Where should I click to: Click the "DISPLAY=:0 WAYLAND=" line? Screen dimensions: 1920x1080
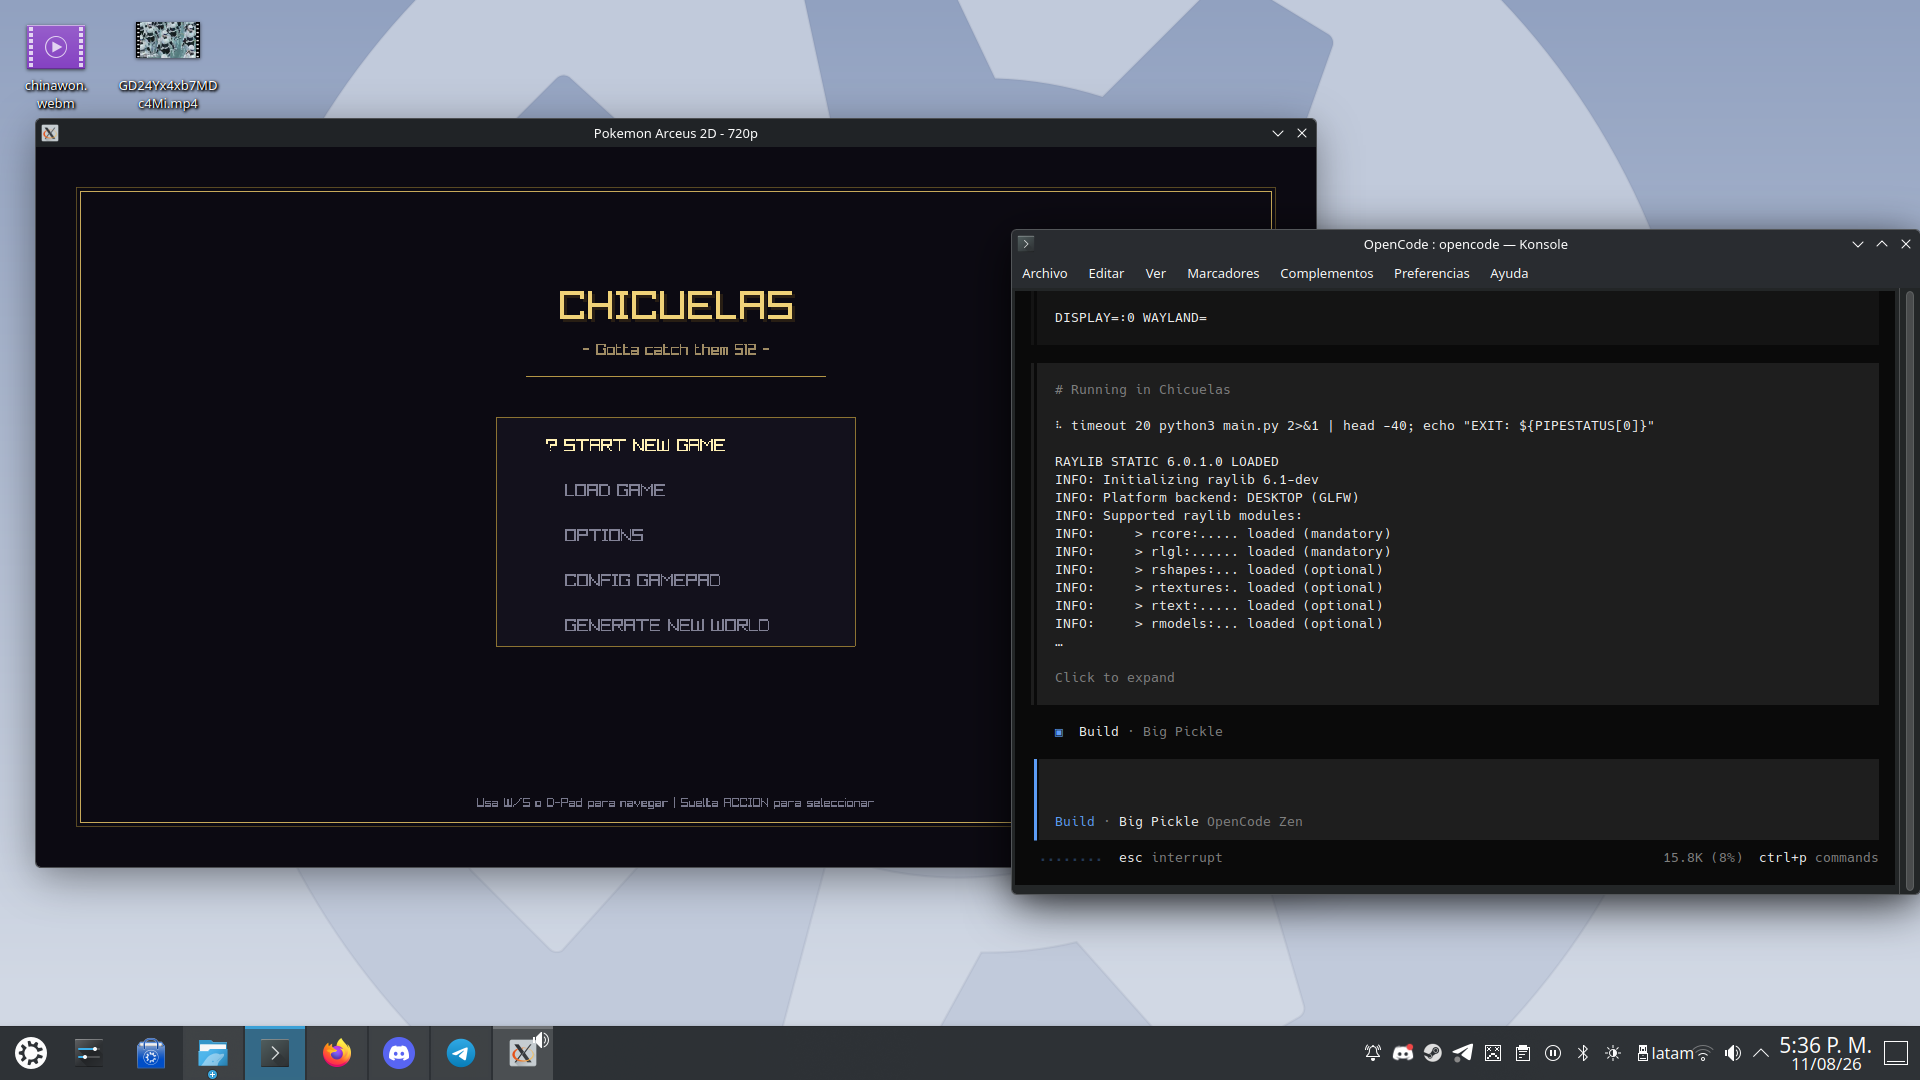point(1130,317)
